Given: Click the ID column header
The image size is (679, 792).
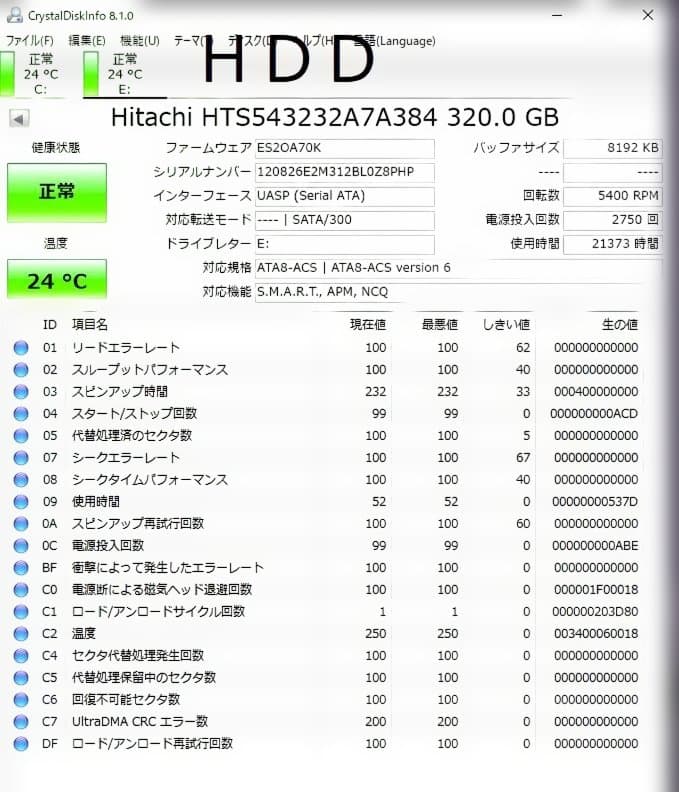Looking at the screenshot, I should 50,325.
